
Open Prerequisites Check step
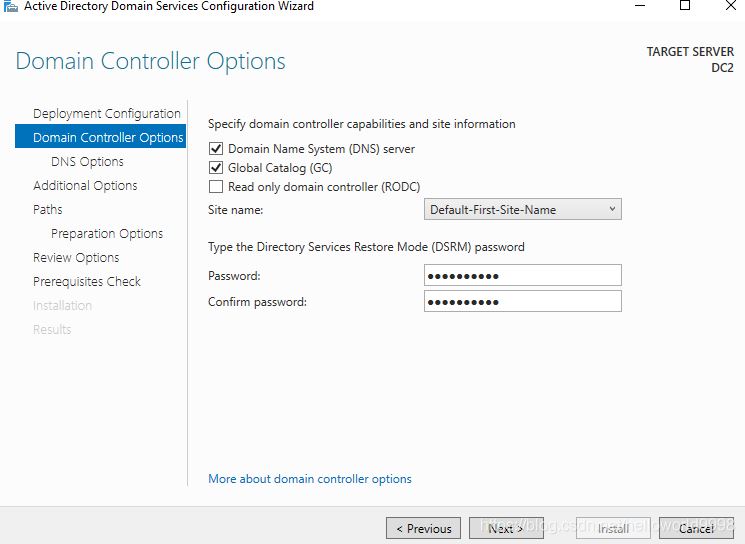click(x=87, y=281)
